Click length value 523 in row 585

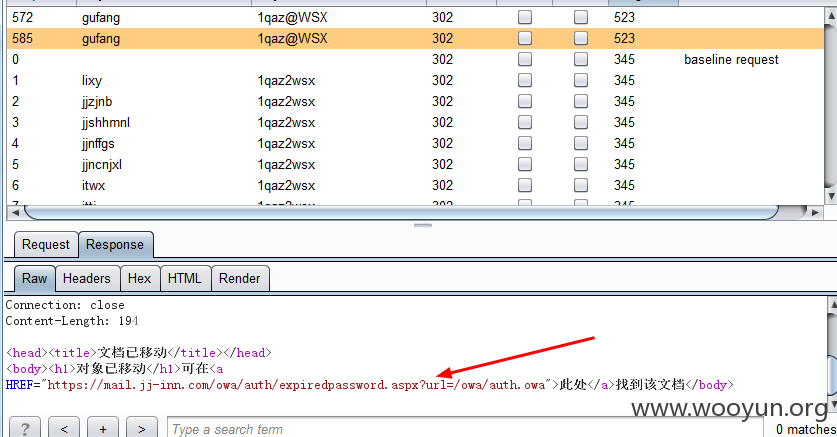(x=624, y=38)
